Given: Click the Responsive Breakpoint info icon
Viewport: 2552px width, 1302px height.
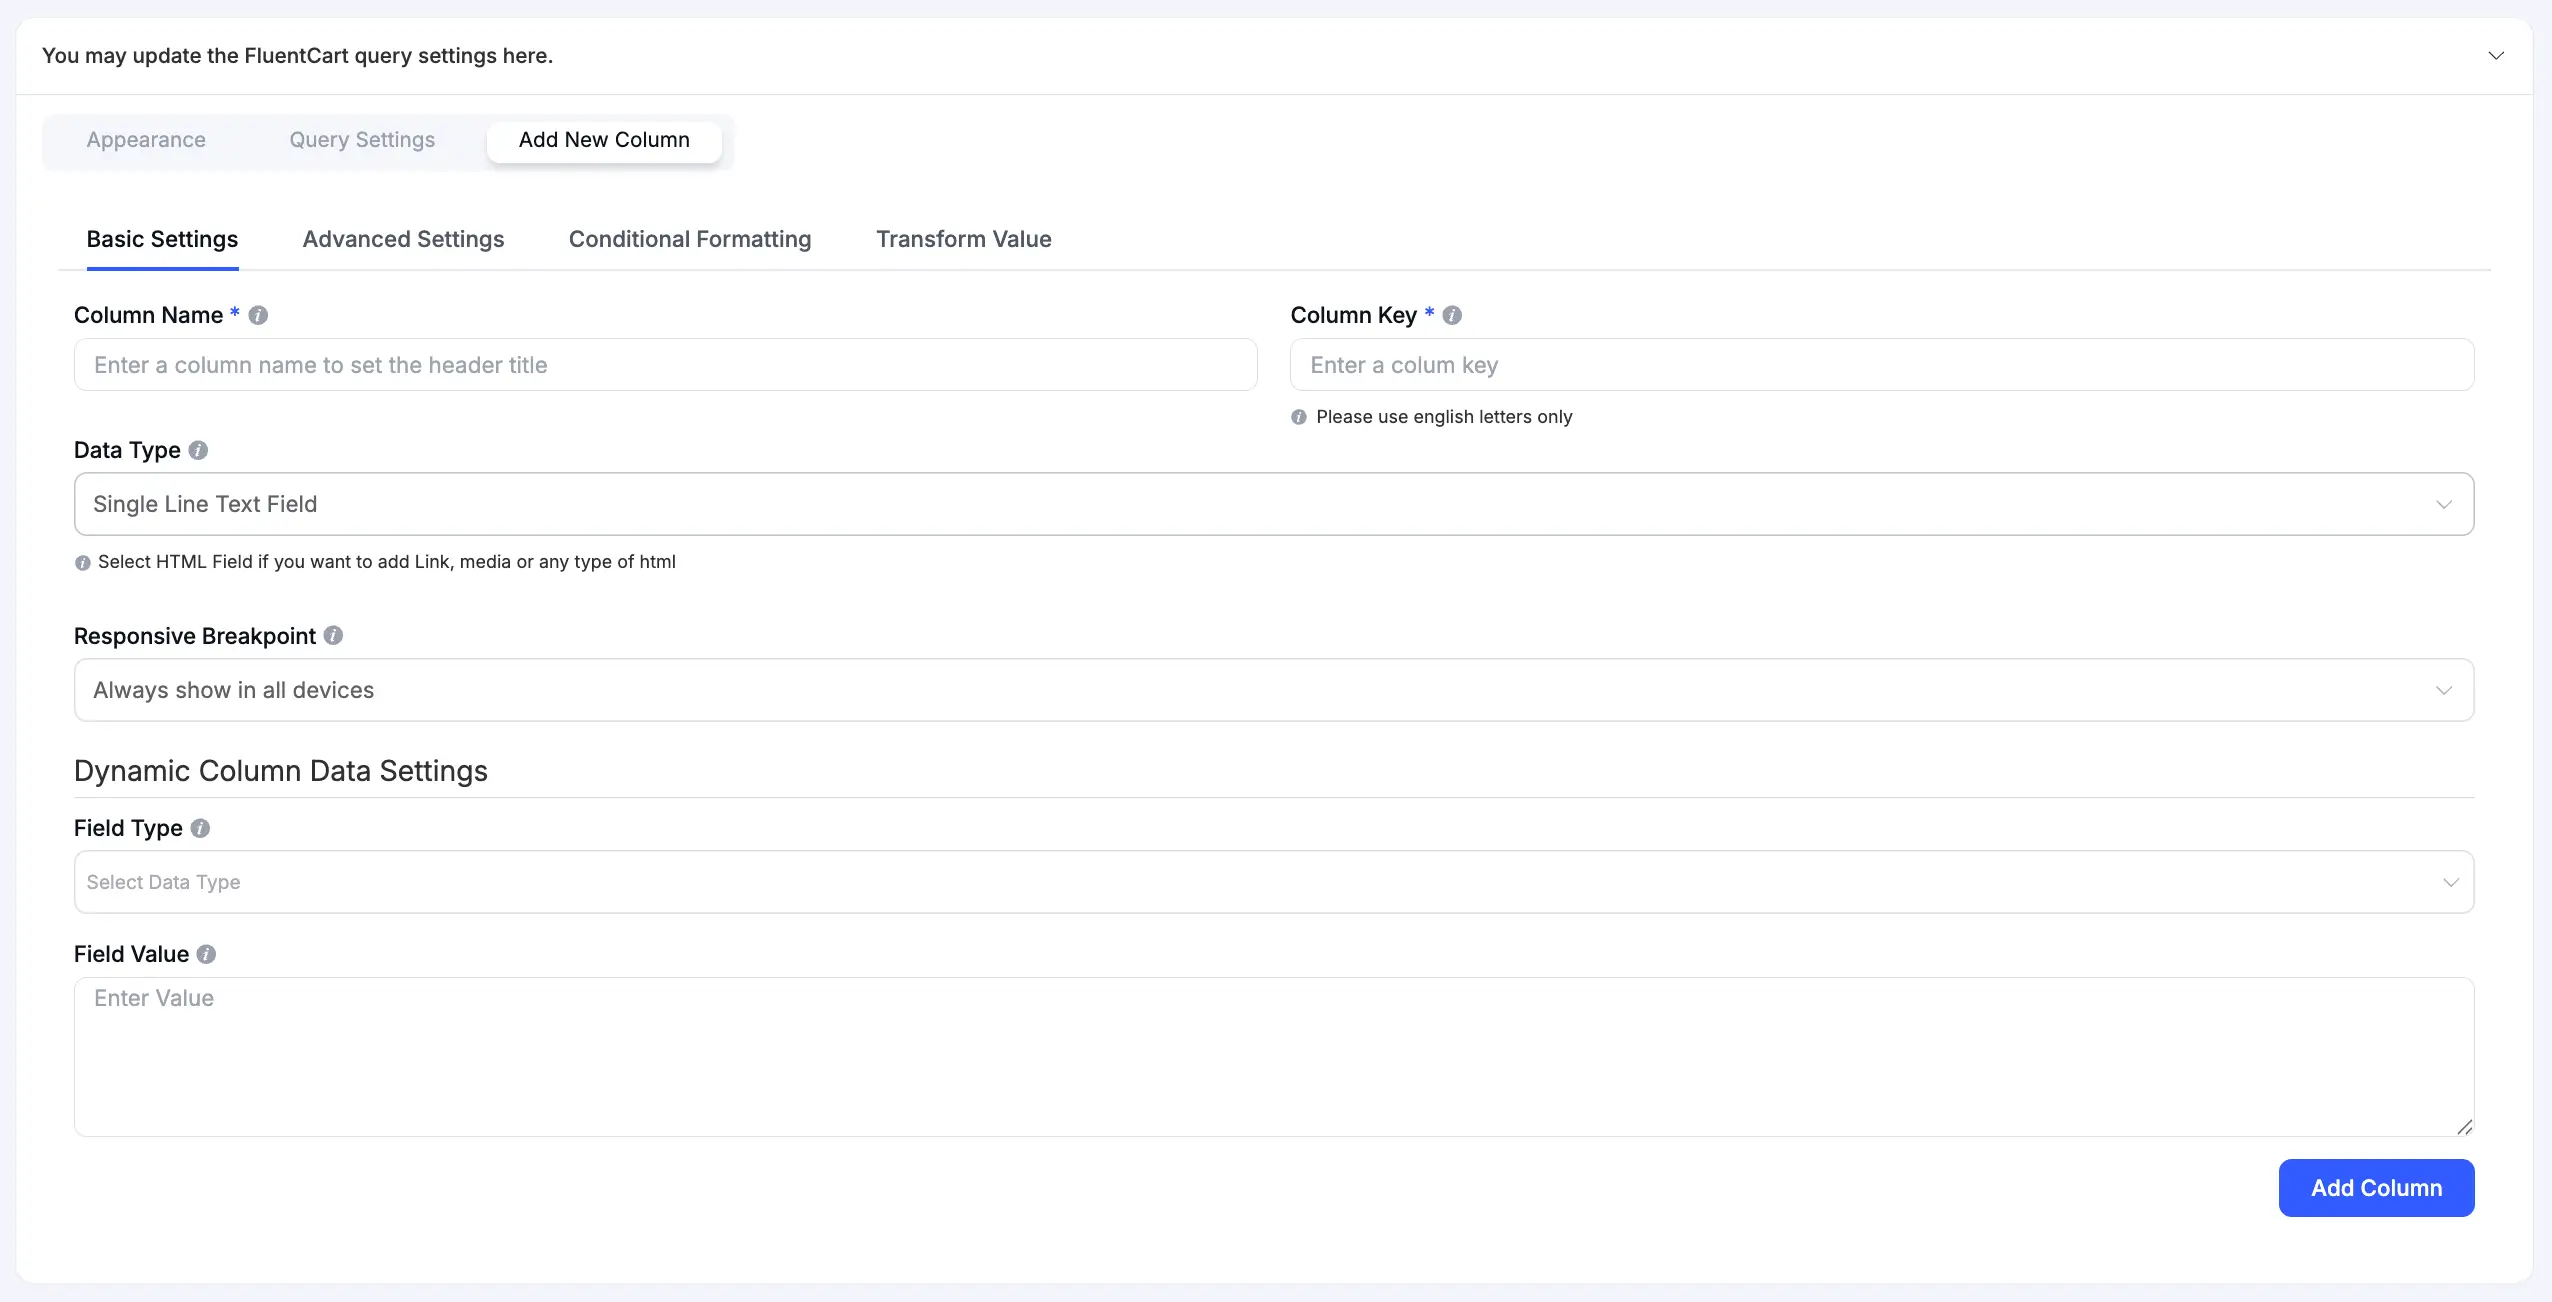Looking at the screenshot, I should click(x=333, y=636).
